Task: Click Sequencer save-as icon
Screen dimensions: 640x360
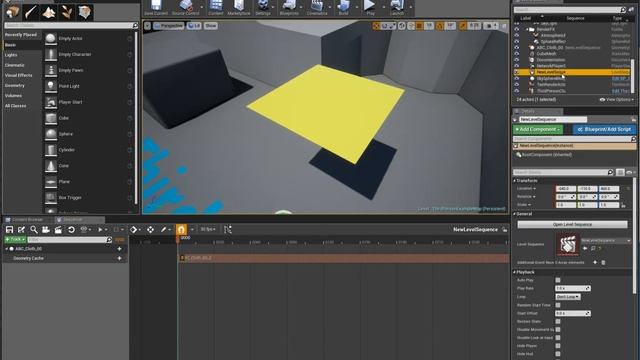Action: pos(21,230)
